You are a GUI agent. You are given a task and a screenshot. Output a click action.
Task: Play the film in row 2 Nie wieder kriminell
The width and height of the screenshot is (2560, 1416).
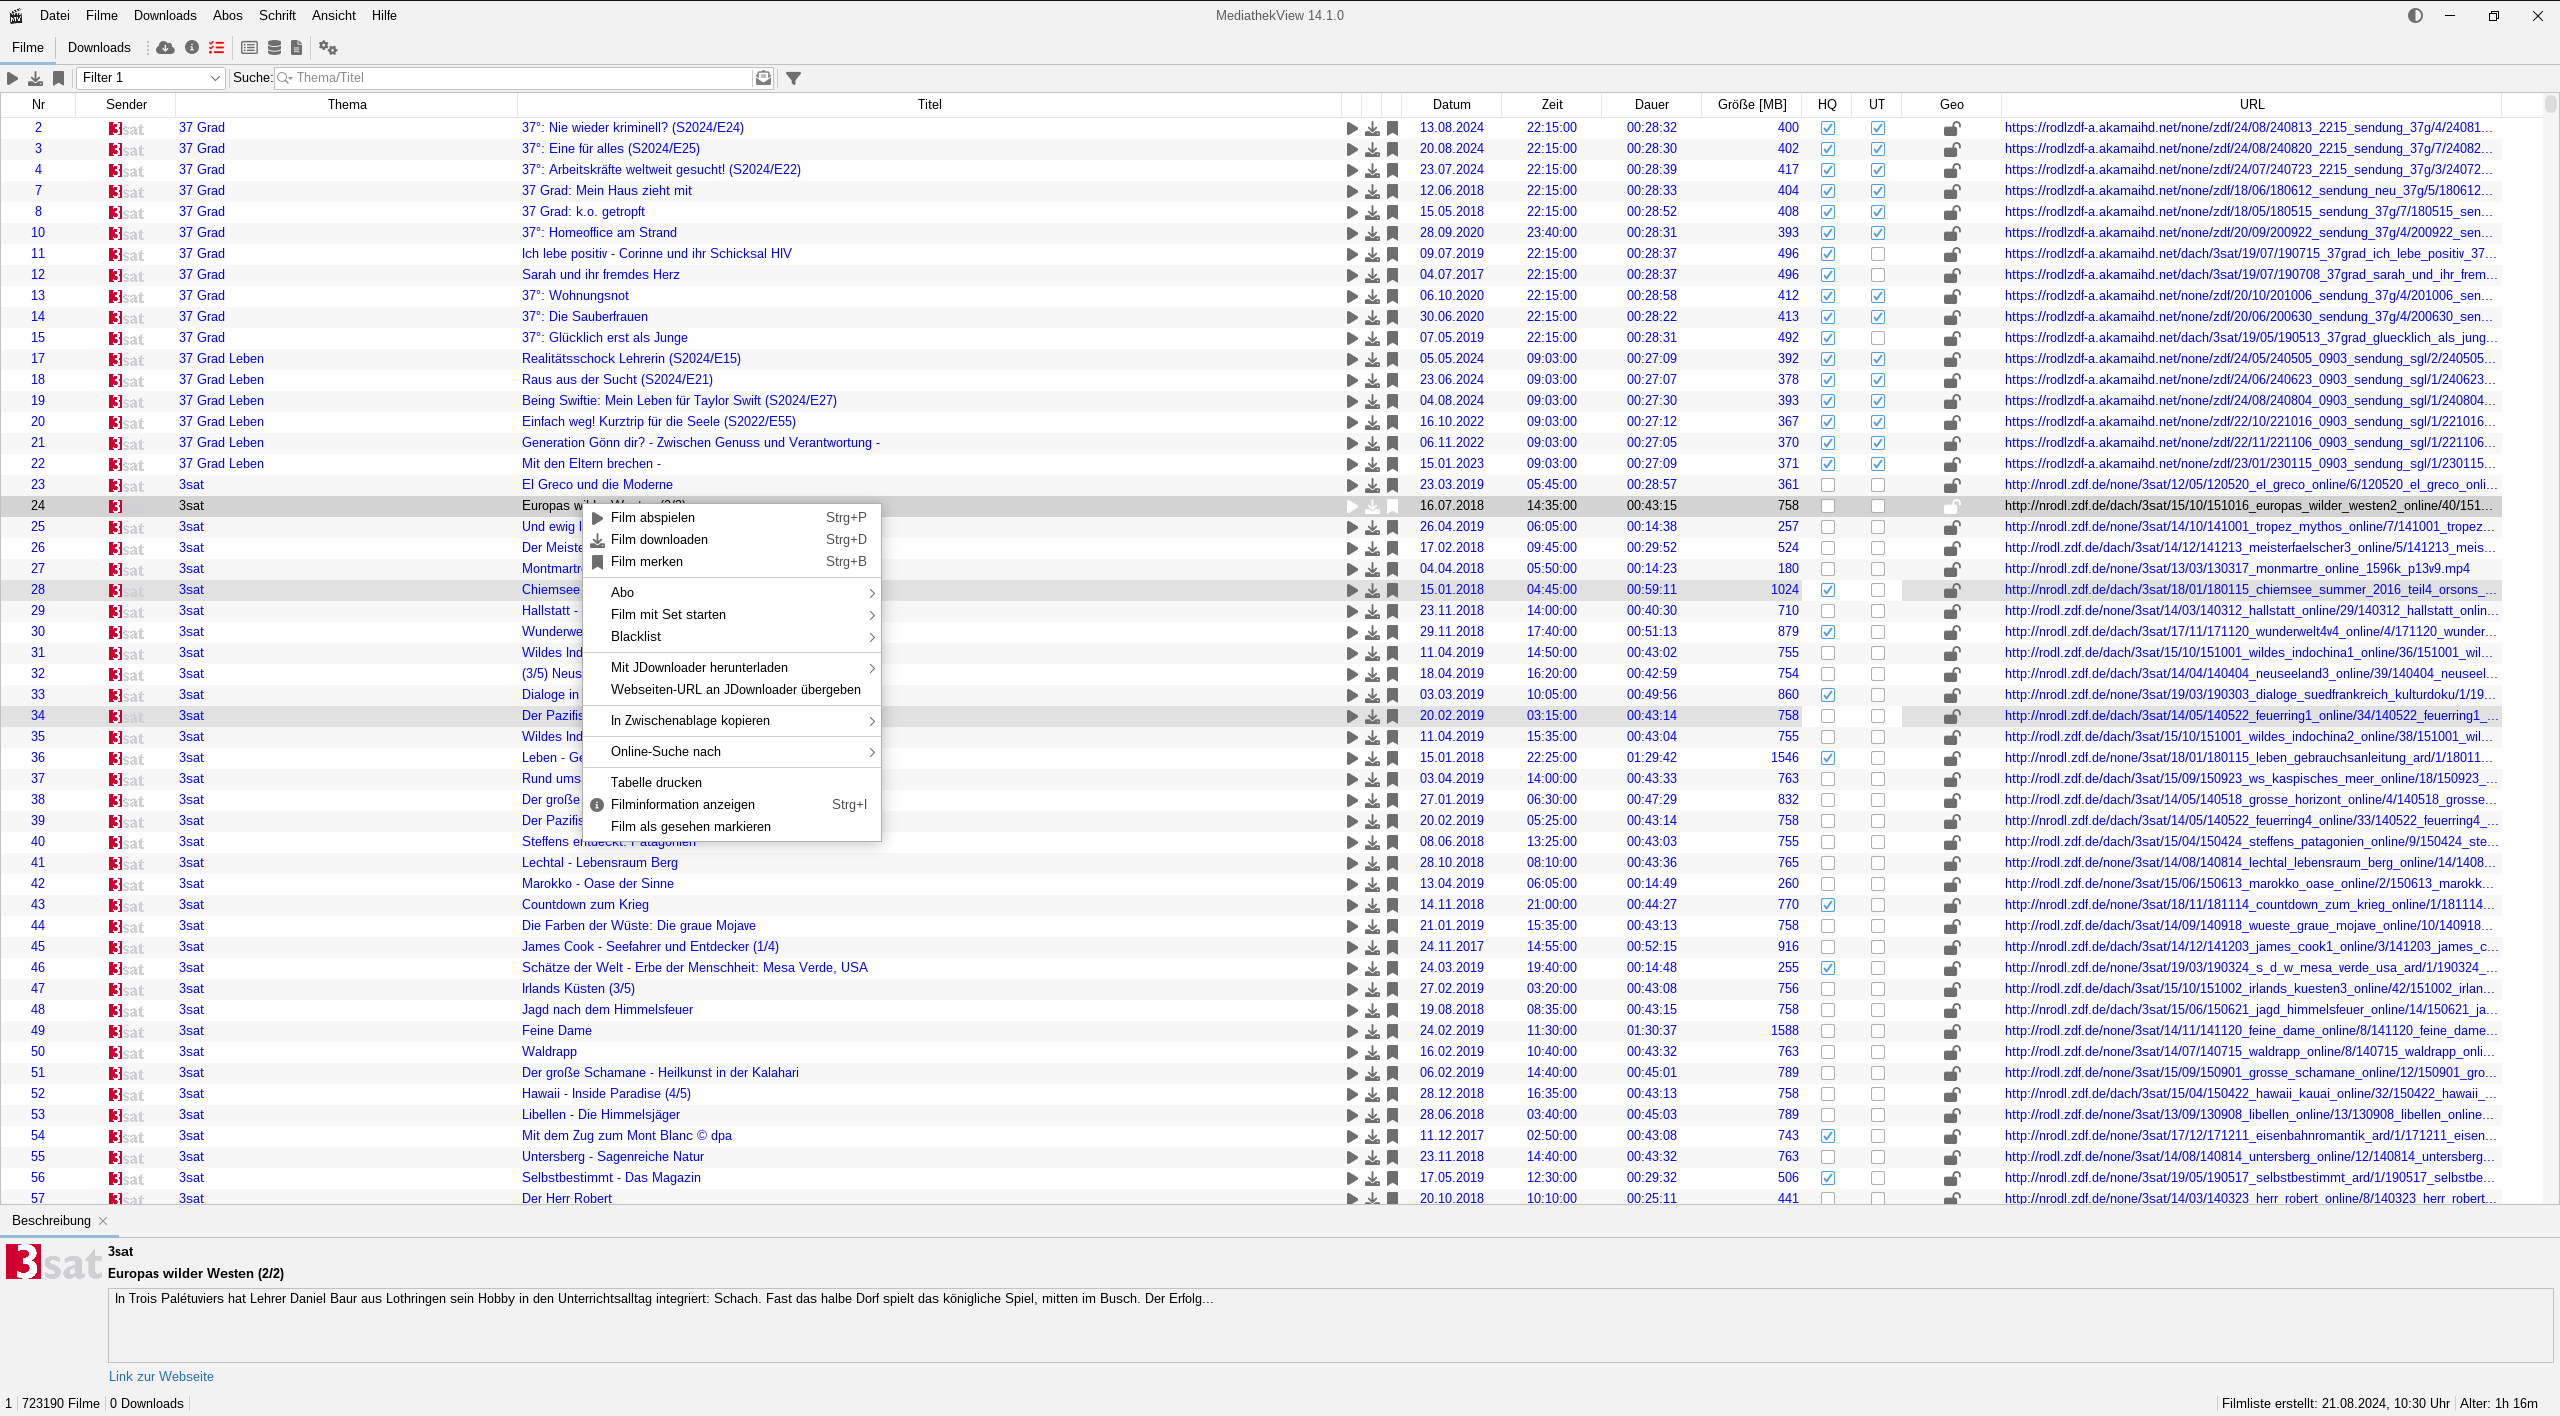pos(1352,128)
